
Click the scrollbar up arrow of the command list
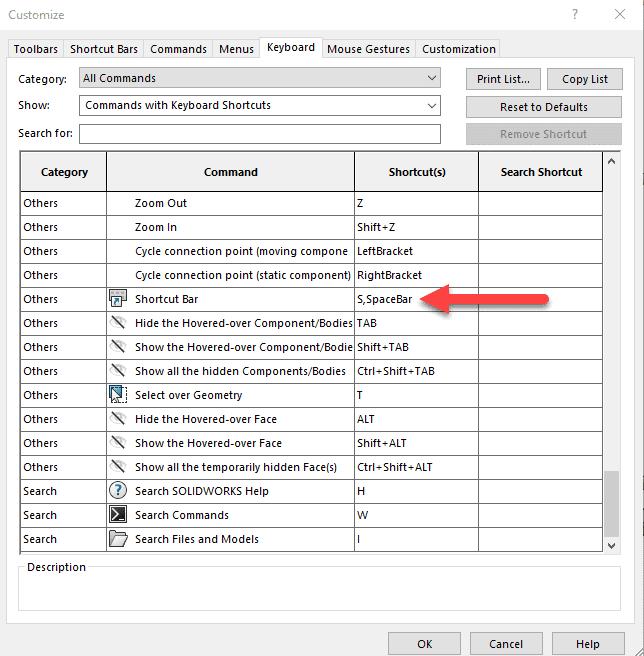[x=611, y=161]
